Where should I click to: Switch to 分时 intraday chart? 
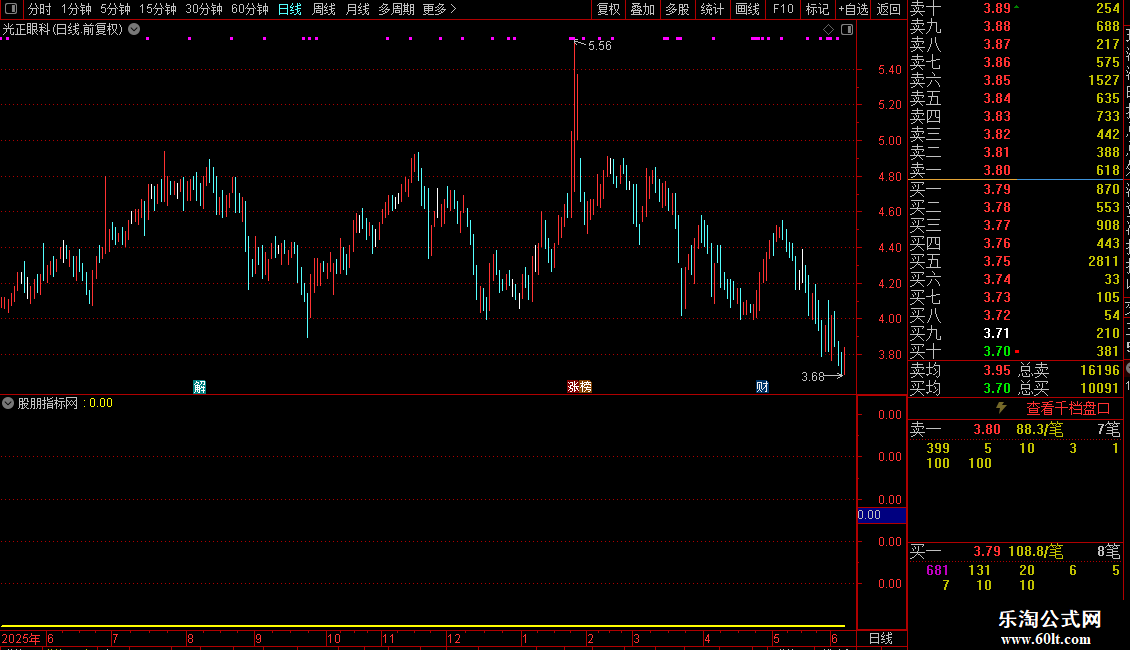click(40, 9)
